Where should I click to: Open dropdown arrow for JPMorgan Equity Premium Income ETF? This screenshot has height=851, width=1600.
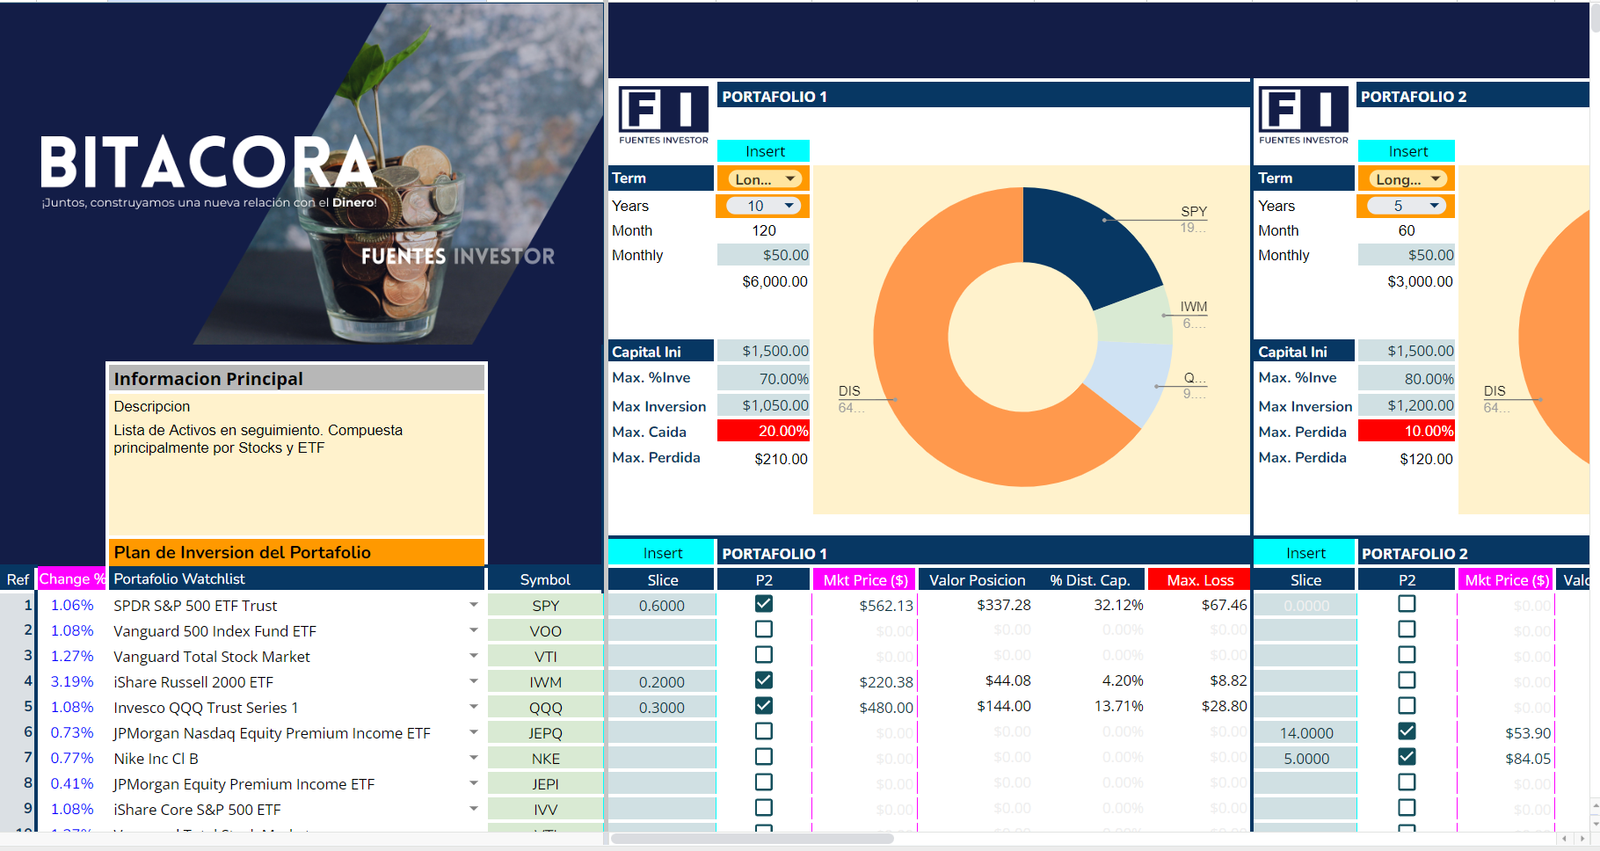[474, 783]
